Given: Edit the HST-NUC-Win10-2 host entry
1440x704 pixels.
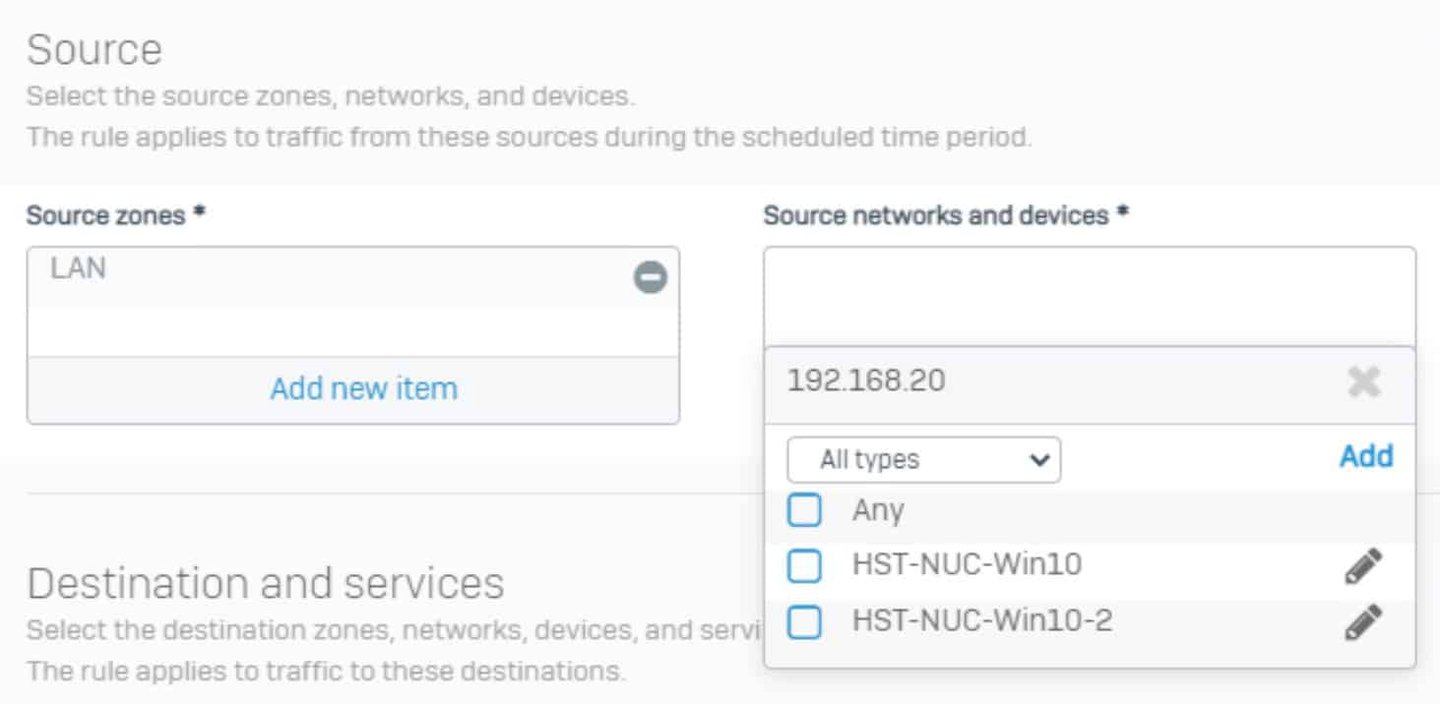Looking at the screenshot, I should pos(1363,622).
